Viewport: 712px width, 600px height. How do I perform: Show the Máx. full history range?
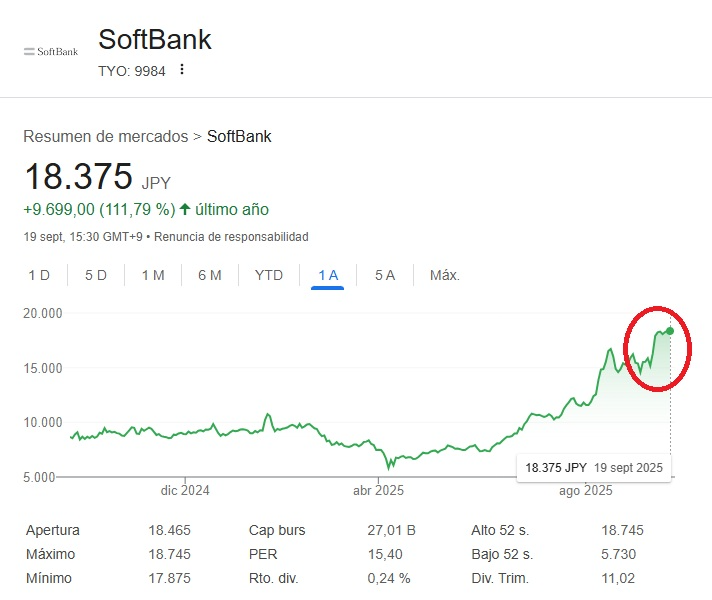point(444,275)
